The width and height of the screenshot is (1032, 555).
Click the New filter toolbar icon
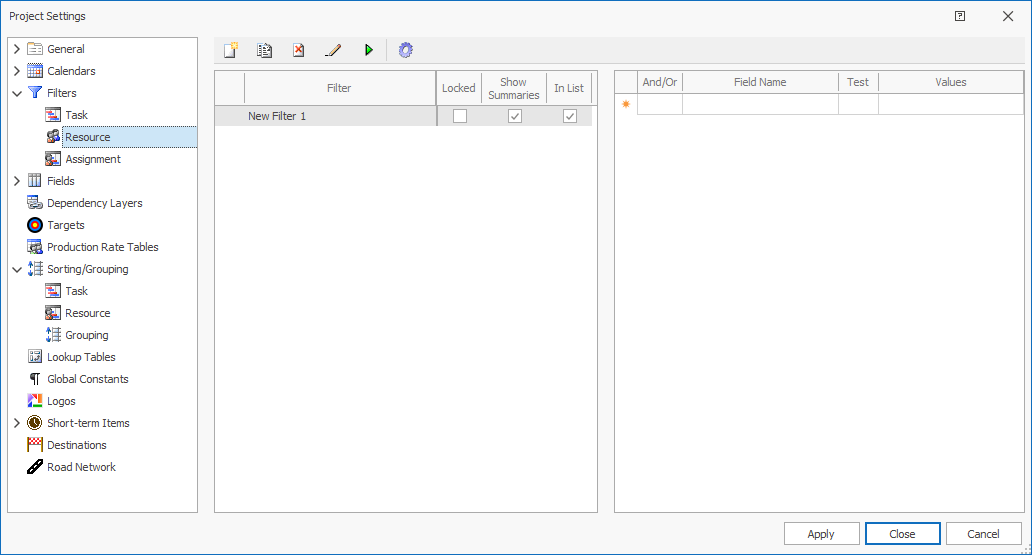click(231, 50)
